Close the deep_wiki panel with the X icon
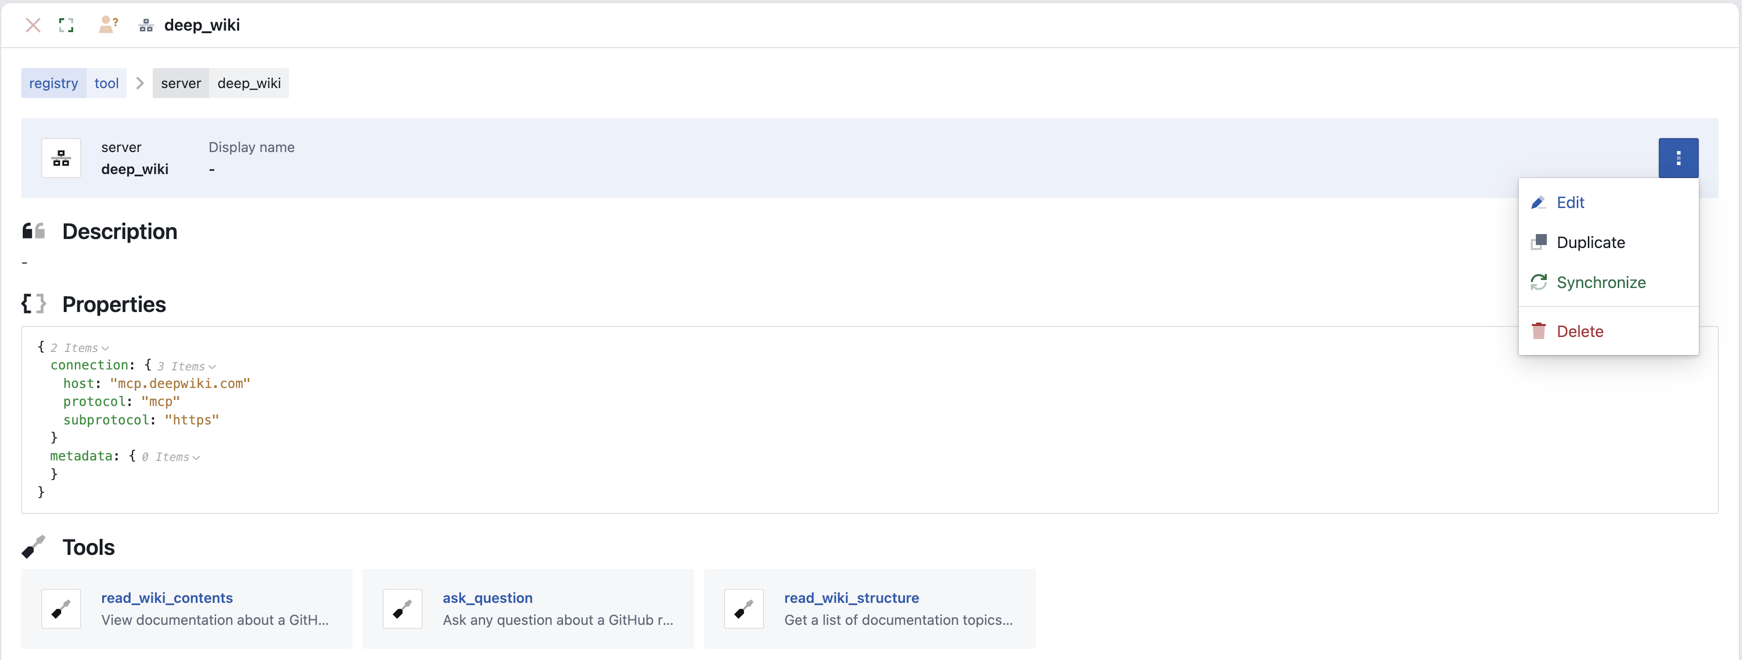 click(33, 25)
